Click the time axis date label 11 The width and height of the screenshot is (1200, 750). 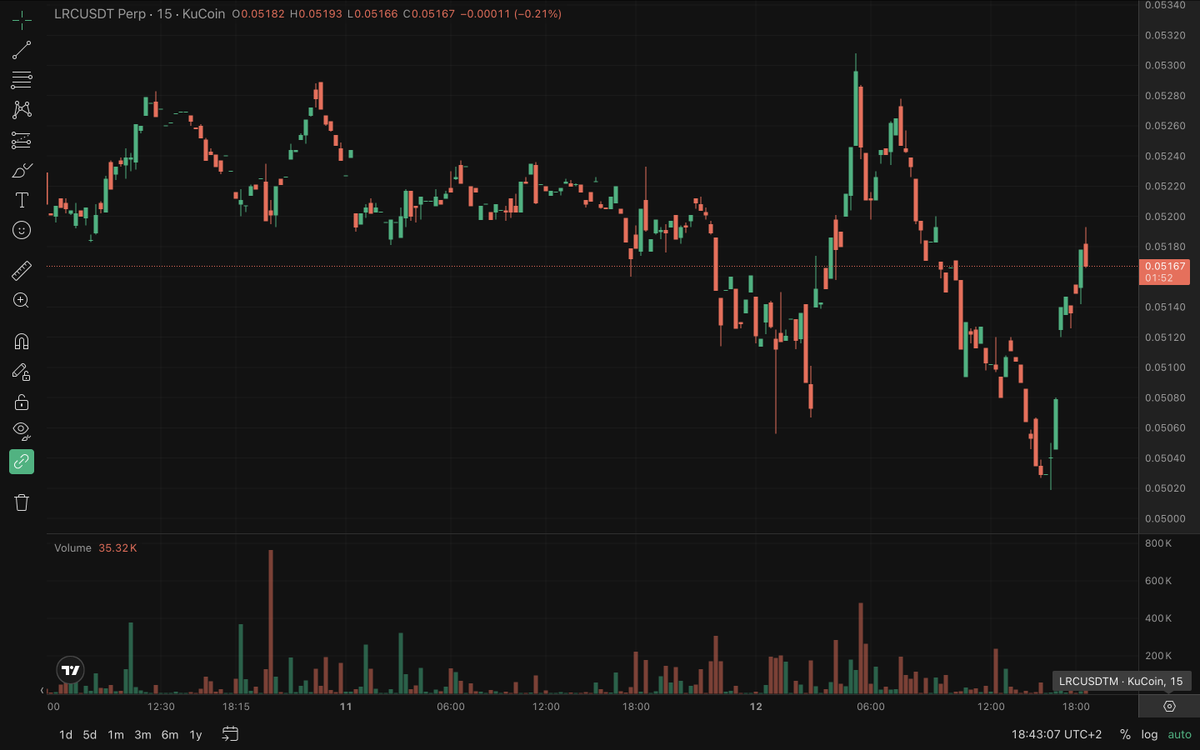pyautogui.click(x=346, y=706)
